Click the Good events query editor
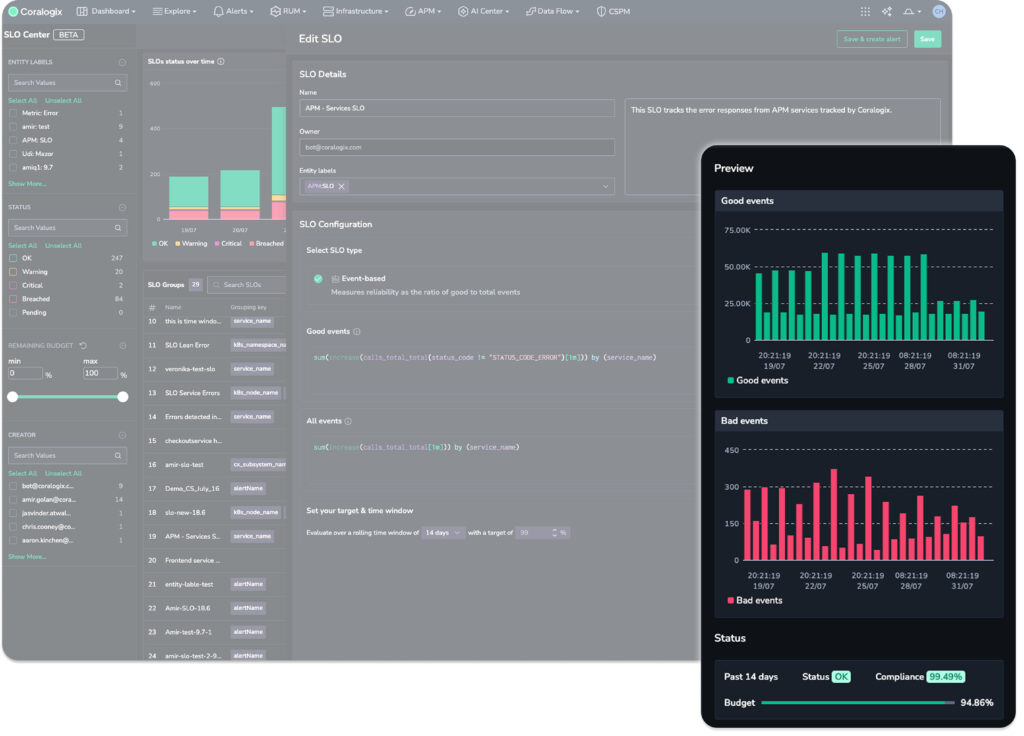1024x736 pixels. click(x=500, y=371)
